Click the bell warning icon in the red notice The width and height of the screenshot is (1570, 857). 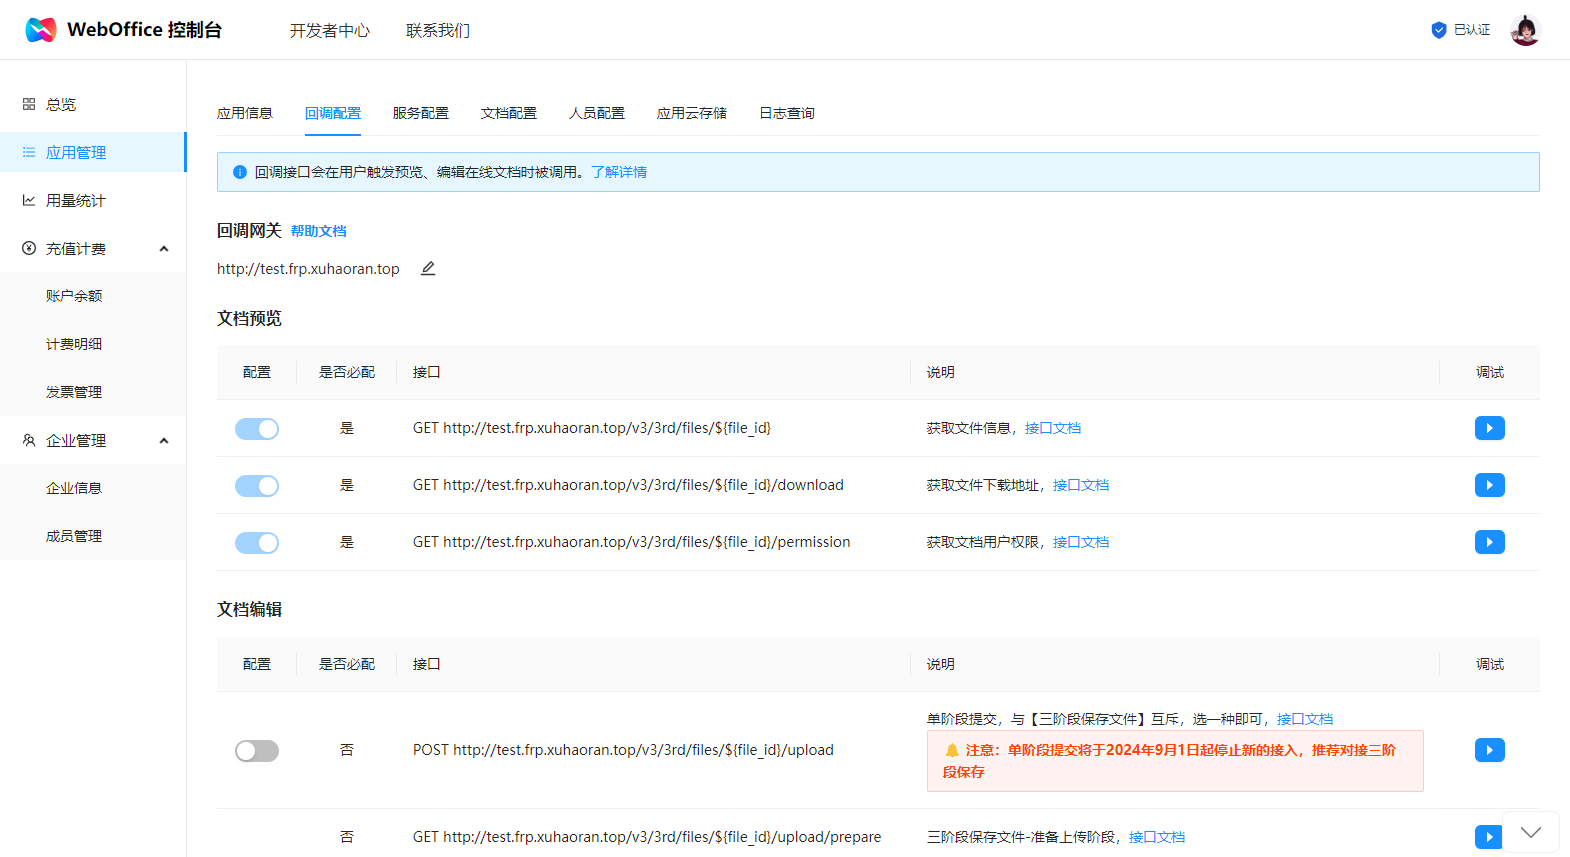952,750
